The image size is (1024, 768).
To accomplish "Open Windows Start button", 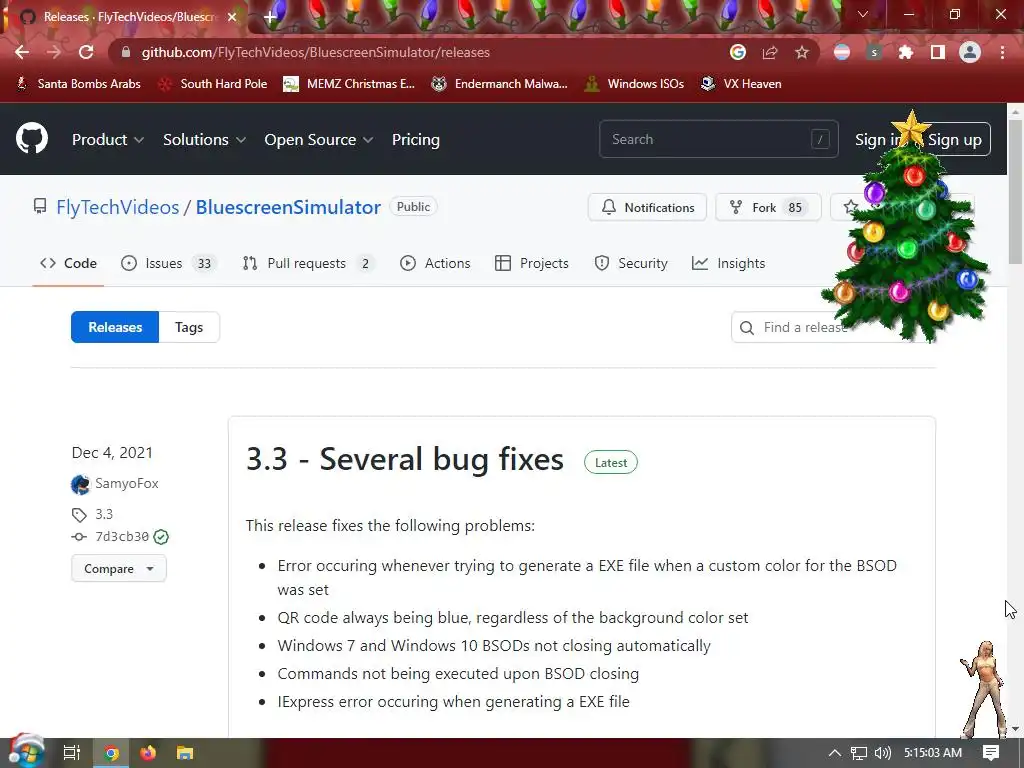I will coord(26,752).
